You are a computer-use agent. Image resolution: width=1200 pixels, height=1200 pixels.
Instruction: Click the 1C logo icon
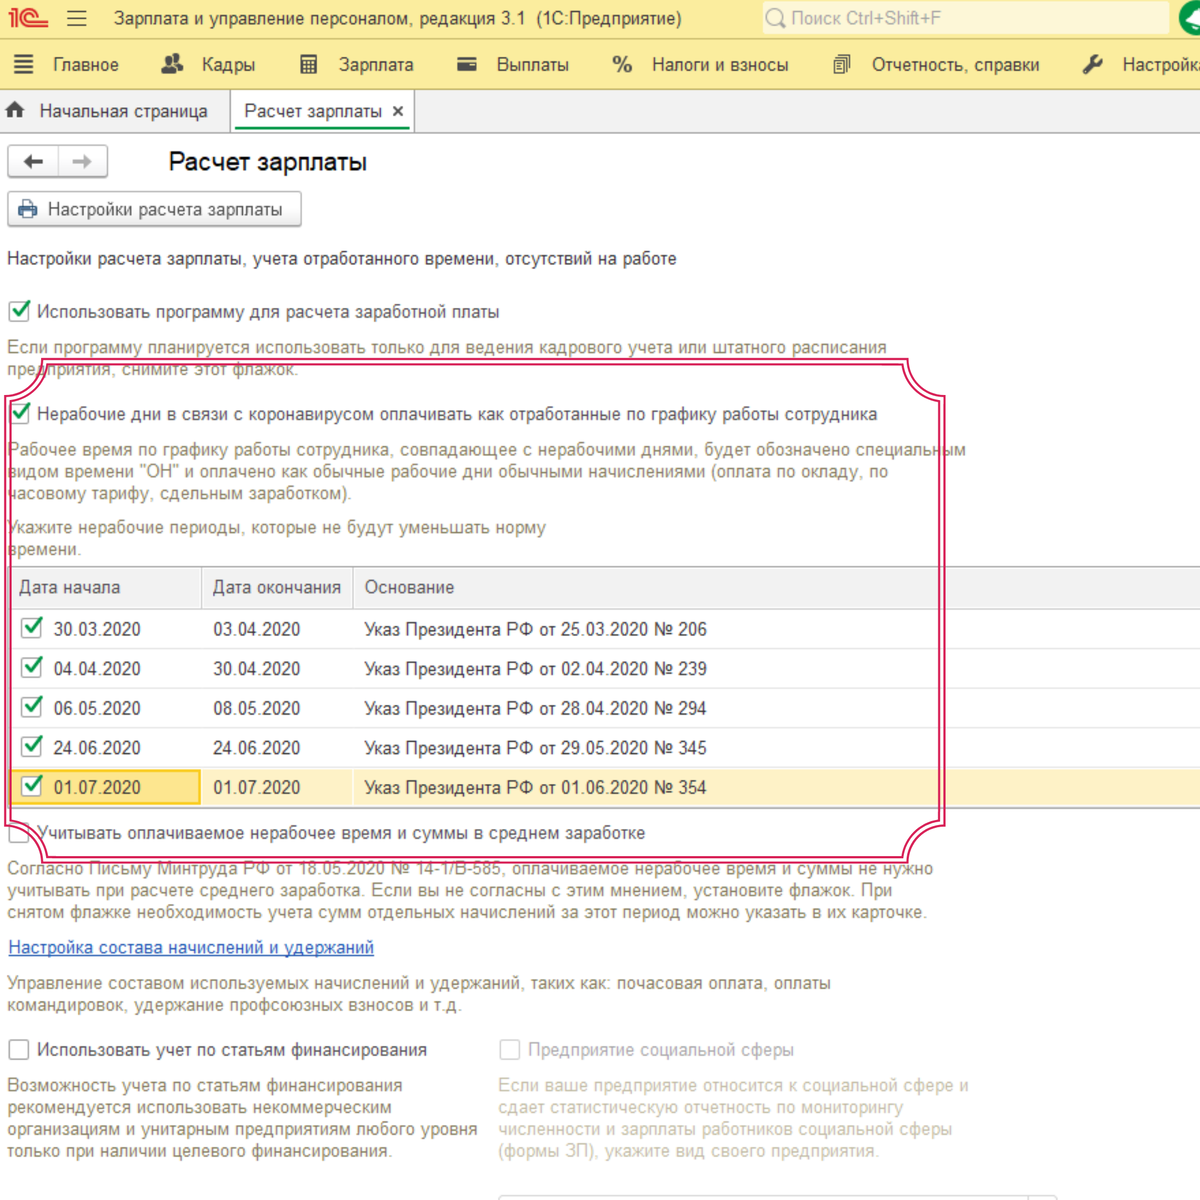coord(28,18)
